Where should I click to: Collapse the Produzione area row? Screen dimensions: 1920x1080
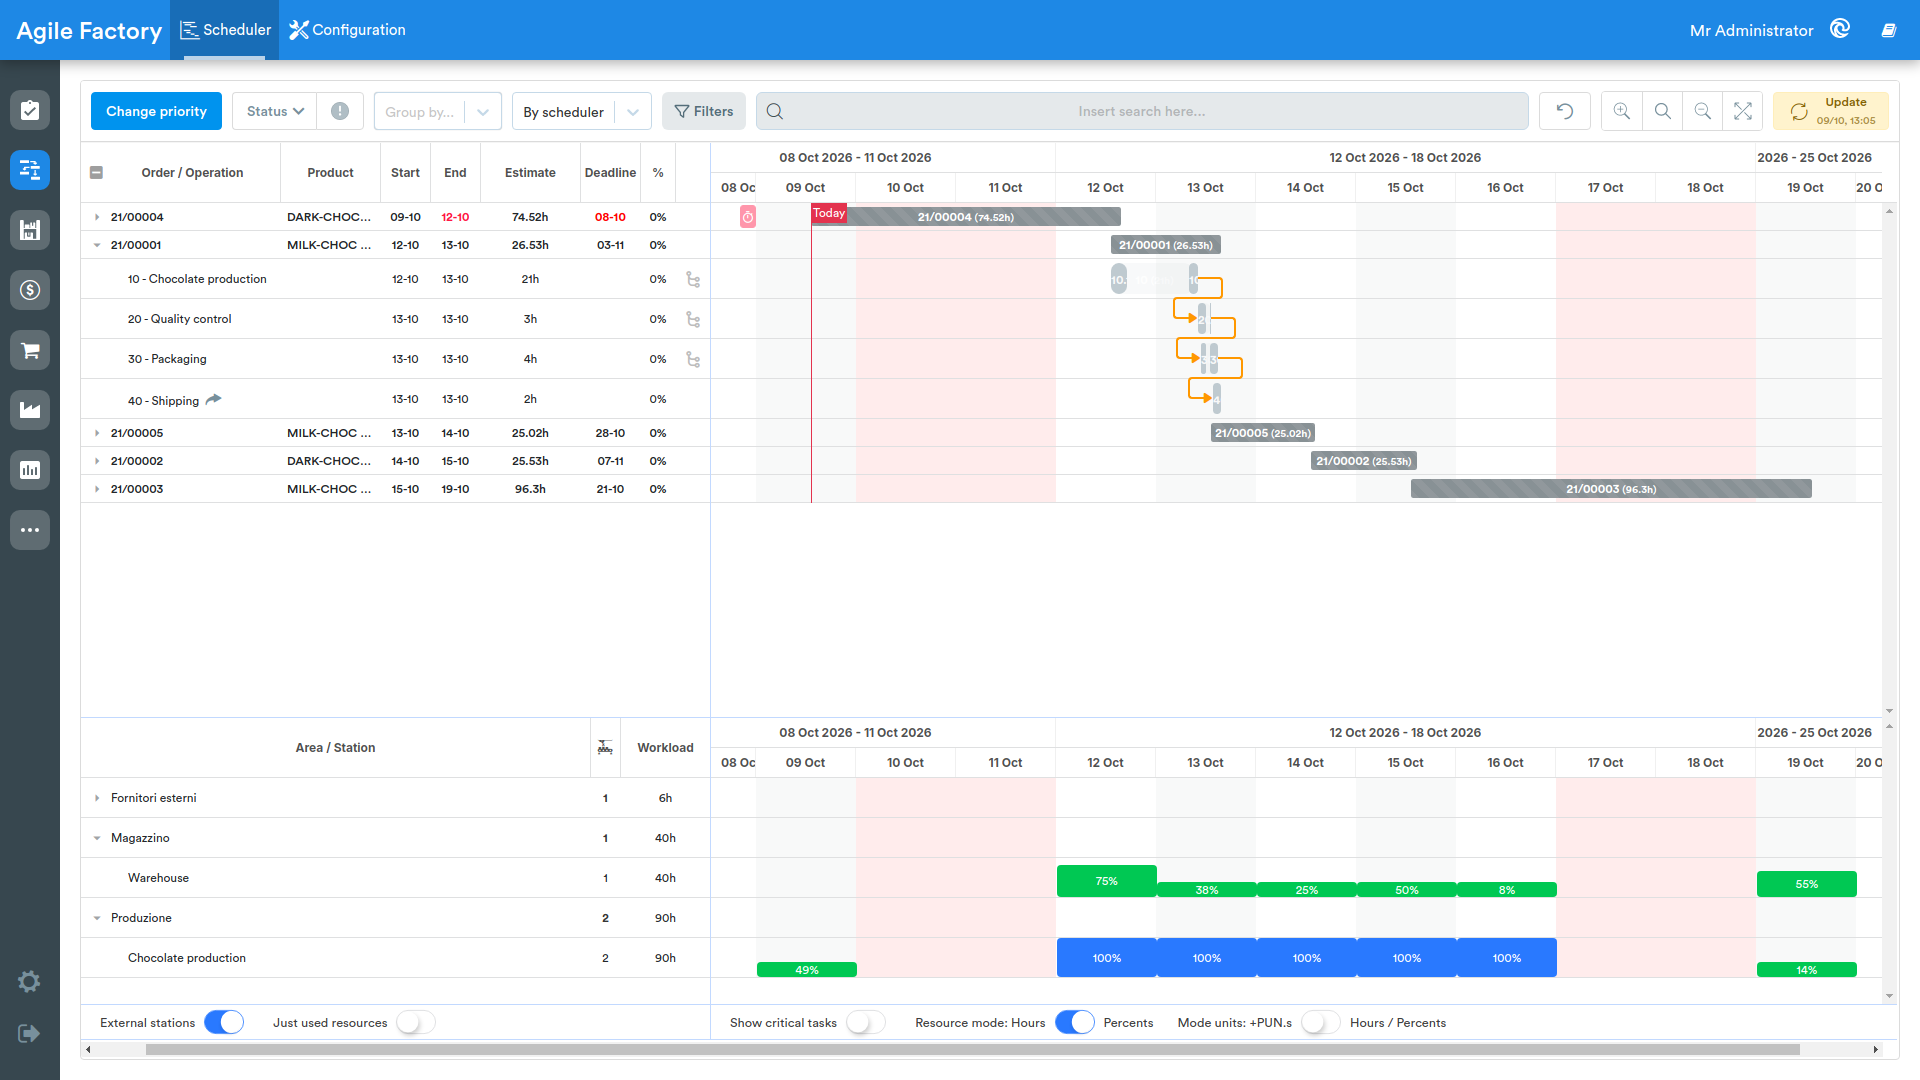[x=97, y=918]
